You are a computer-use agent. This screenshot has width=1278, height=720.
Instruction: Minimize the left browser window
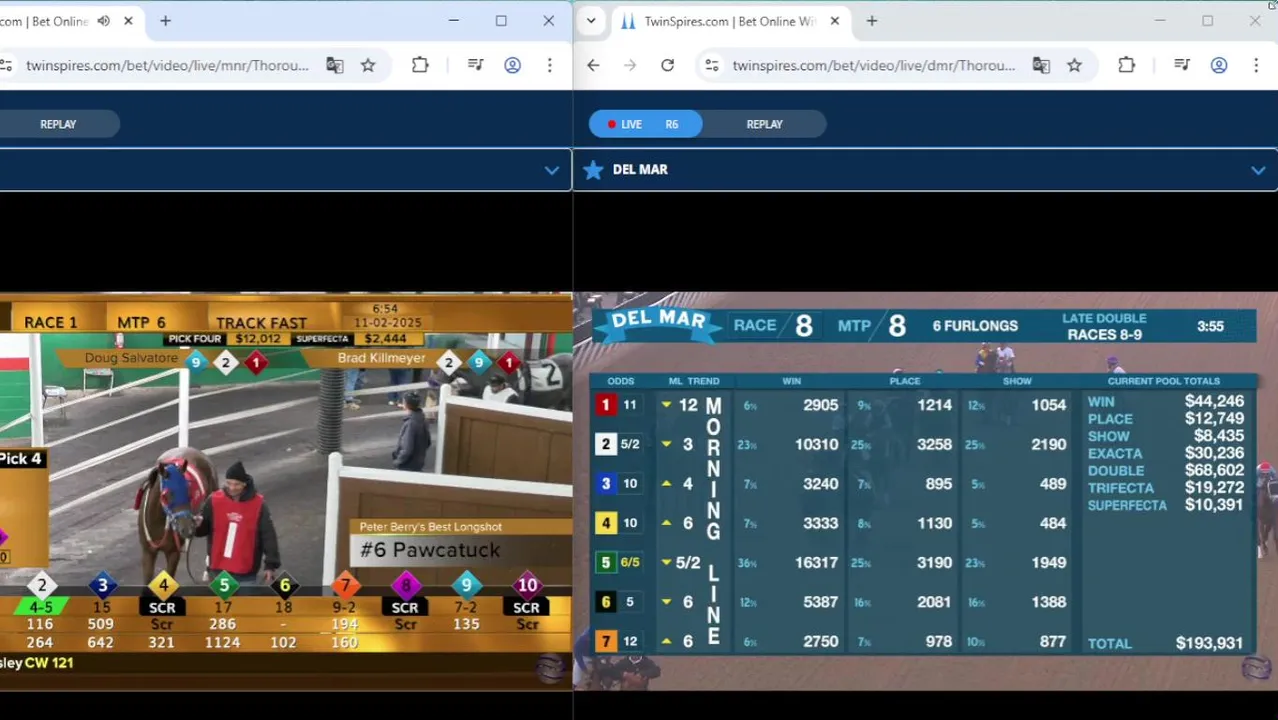point(454,21)
